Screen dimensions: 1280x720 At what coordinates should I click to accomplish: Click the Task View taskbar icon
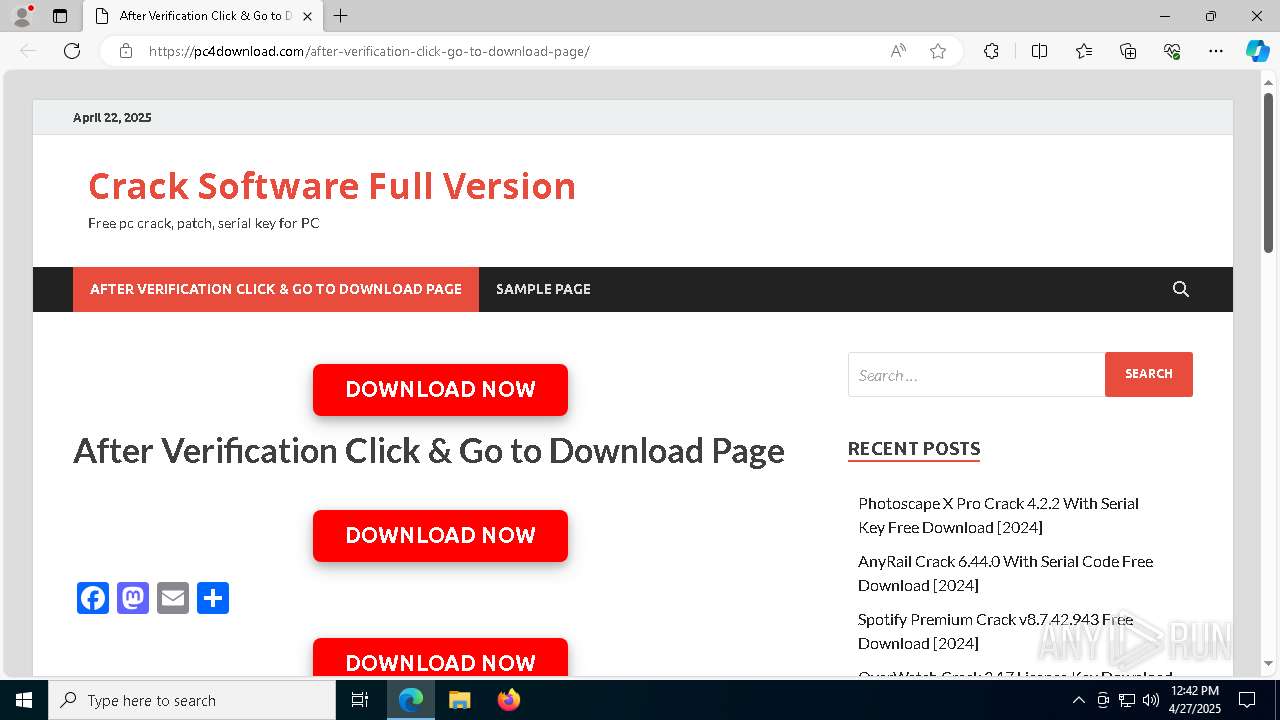click(360, 700)
